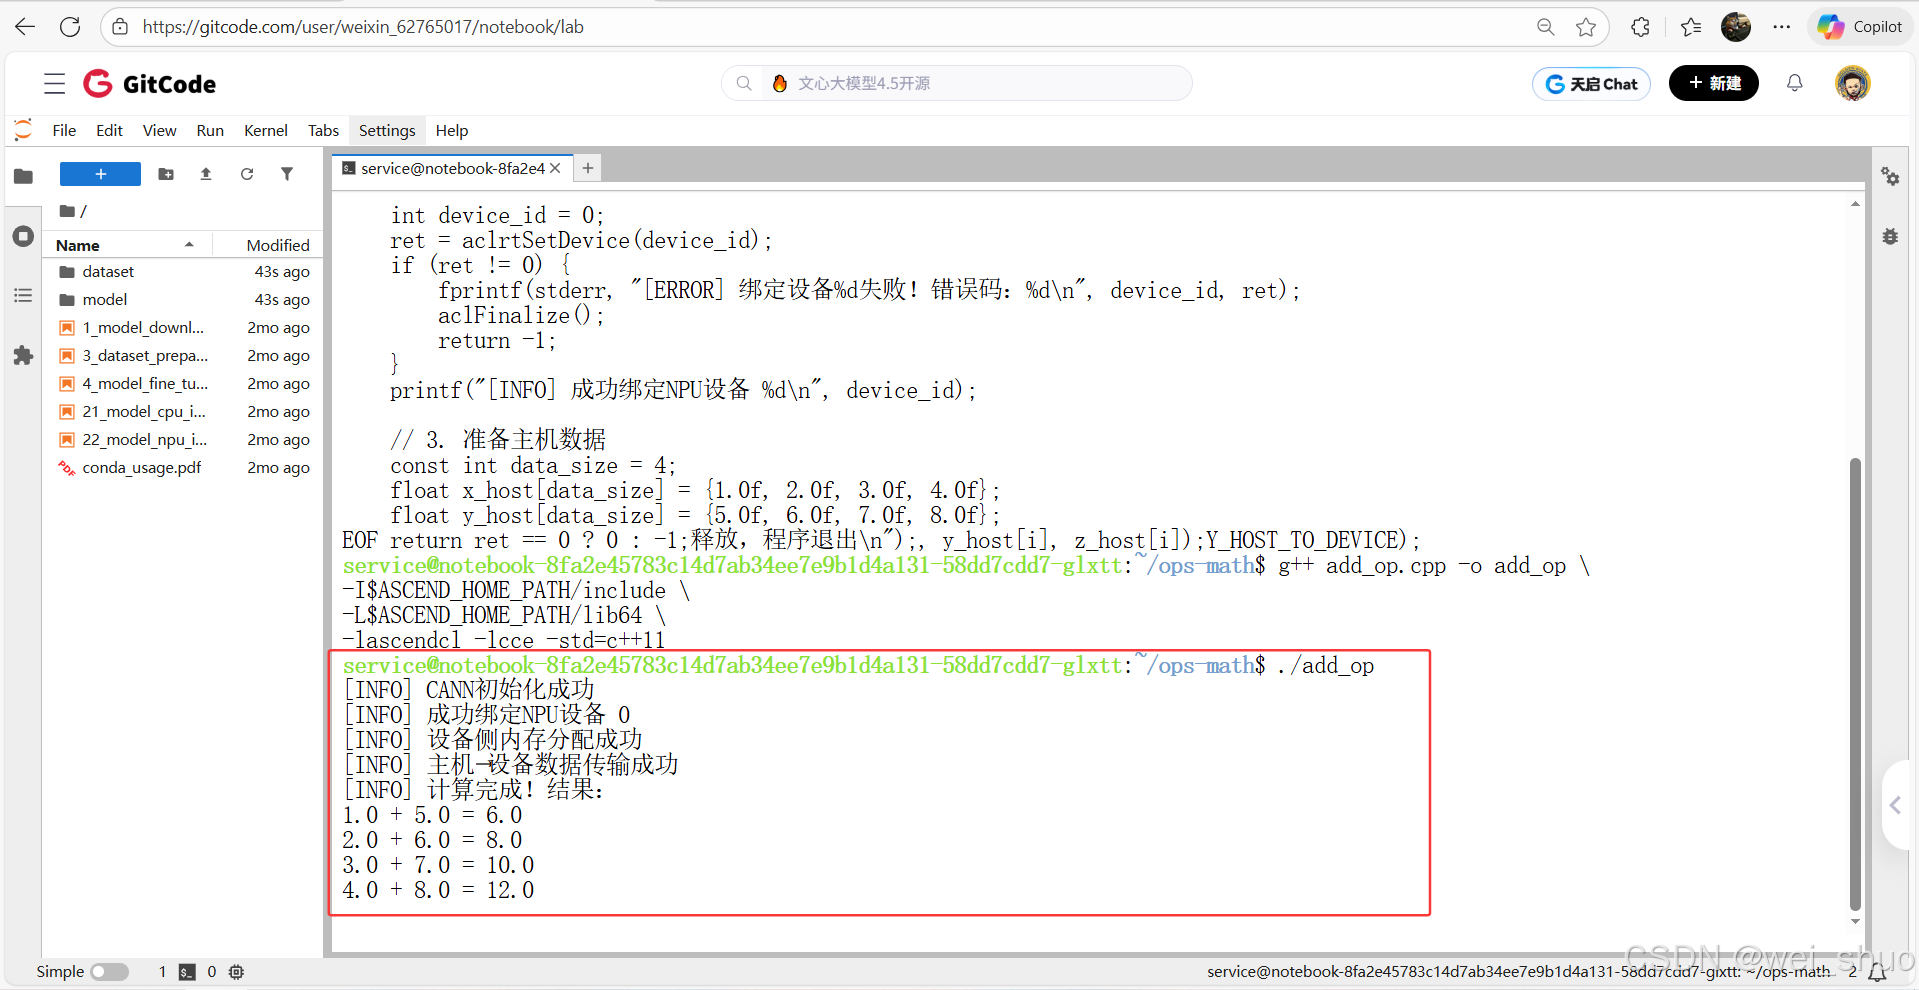Viewport: 1919px width, 990px height.
Task: Toggle Simple mode switch
Action: click(x=109, y=972)
